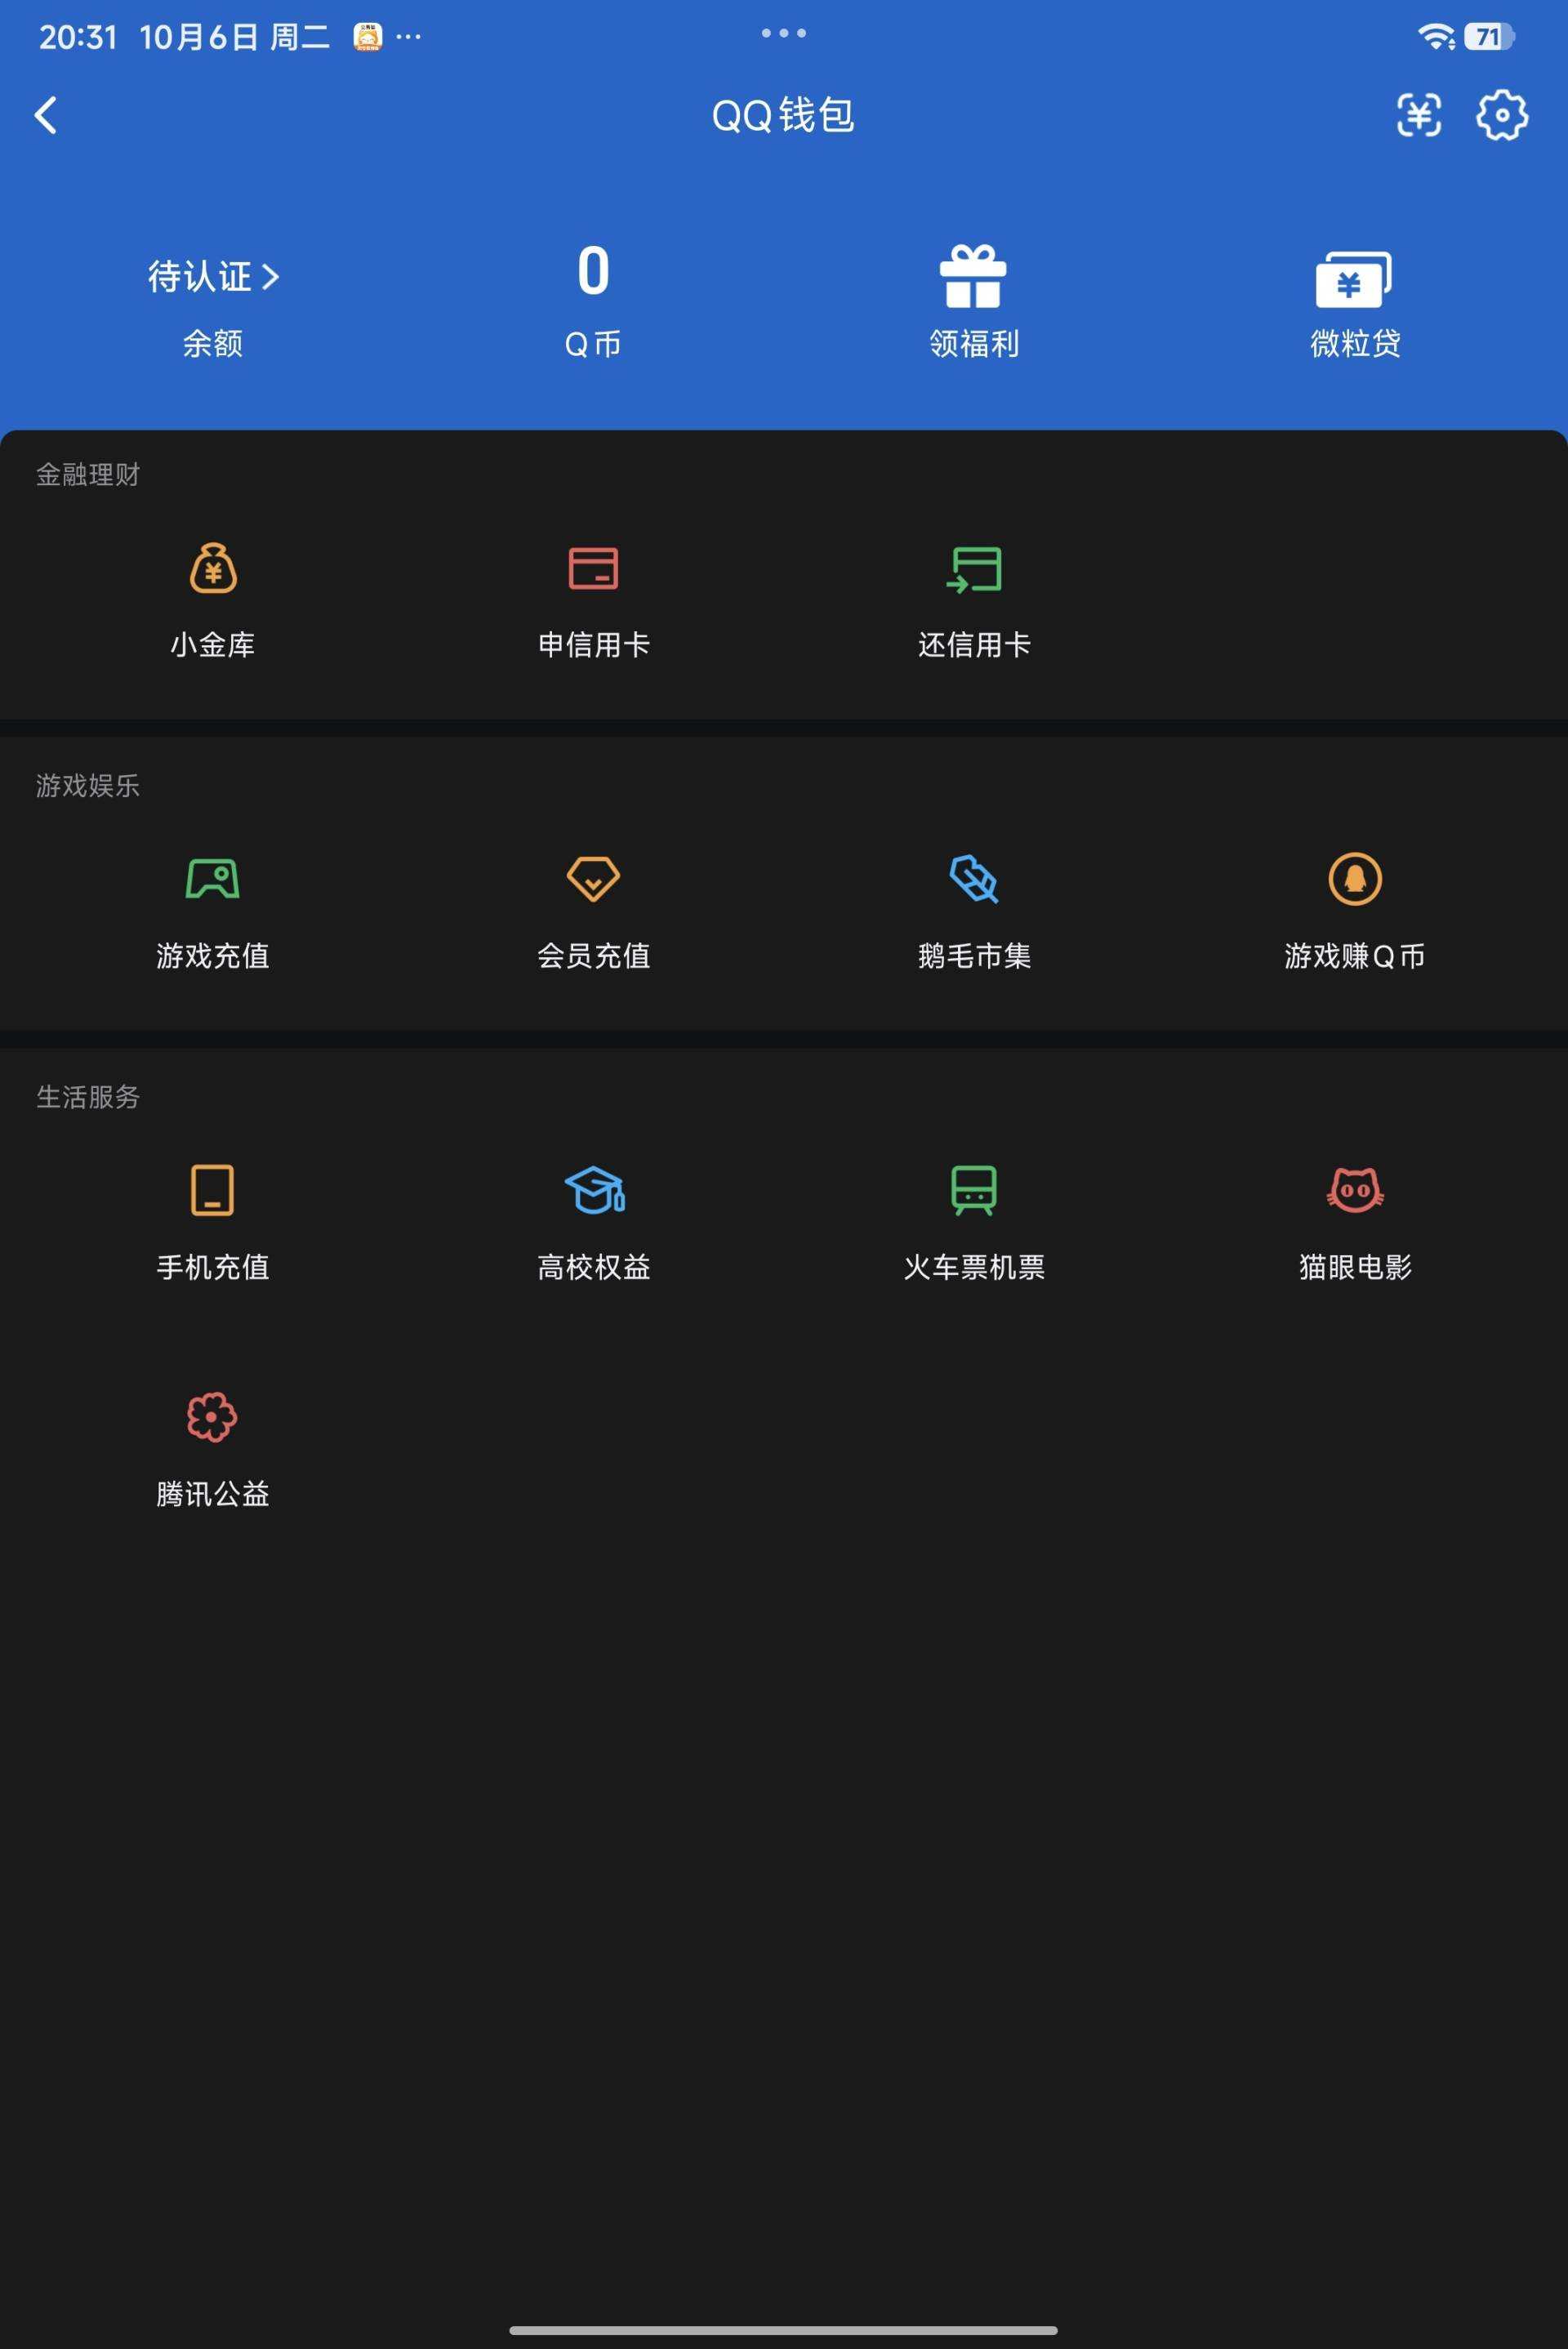Tap the 腾讯公益 label
The image size is (1568, 2349).
(x=213, y=1494)
